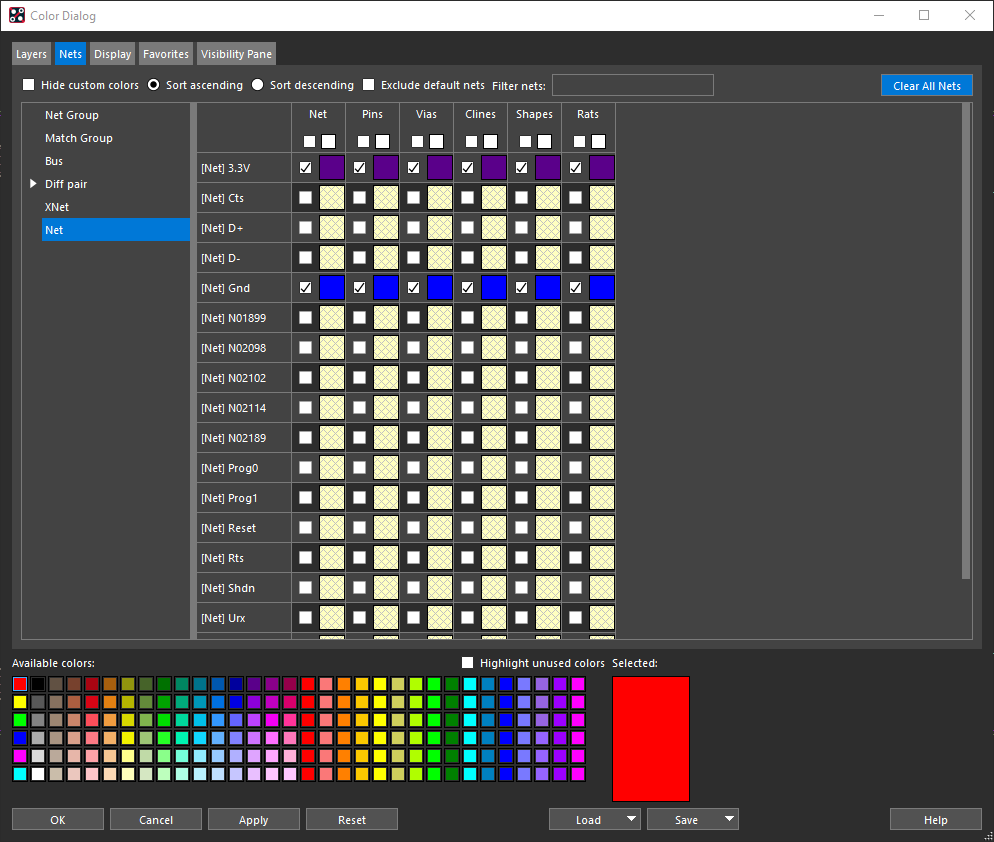Click the [Net] N01899 row label

pyautogui.click(x=234, y=318)
